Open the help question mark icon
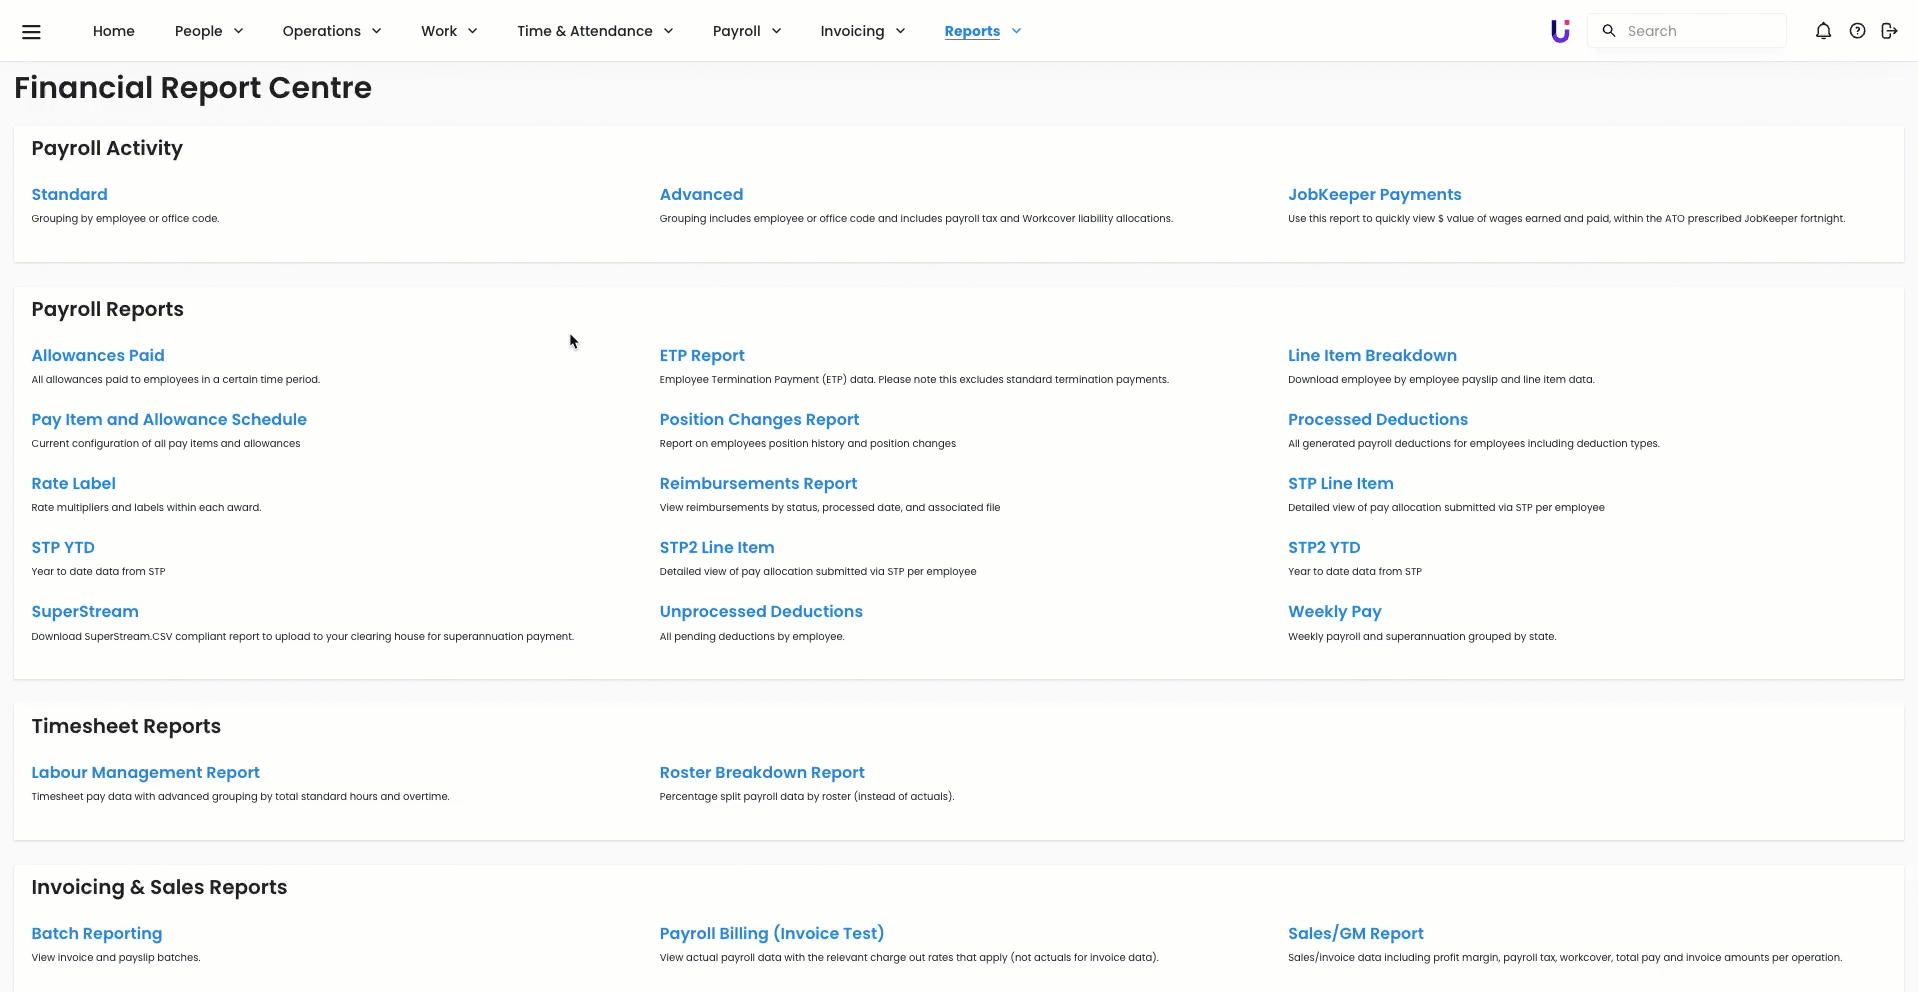 (1857, 31)
